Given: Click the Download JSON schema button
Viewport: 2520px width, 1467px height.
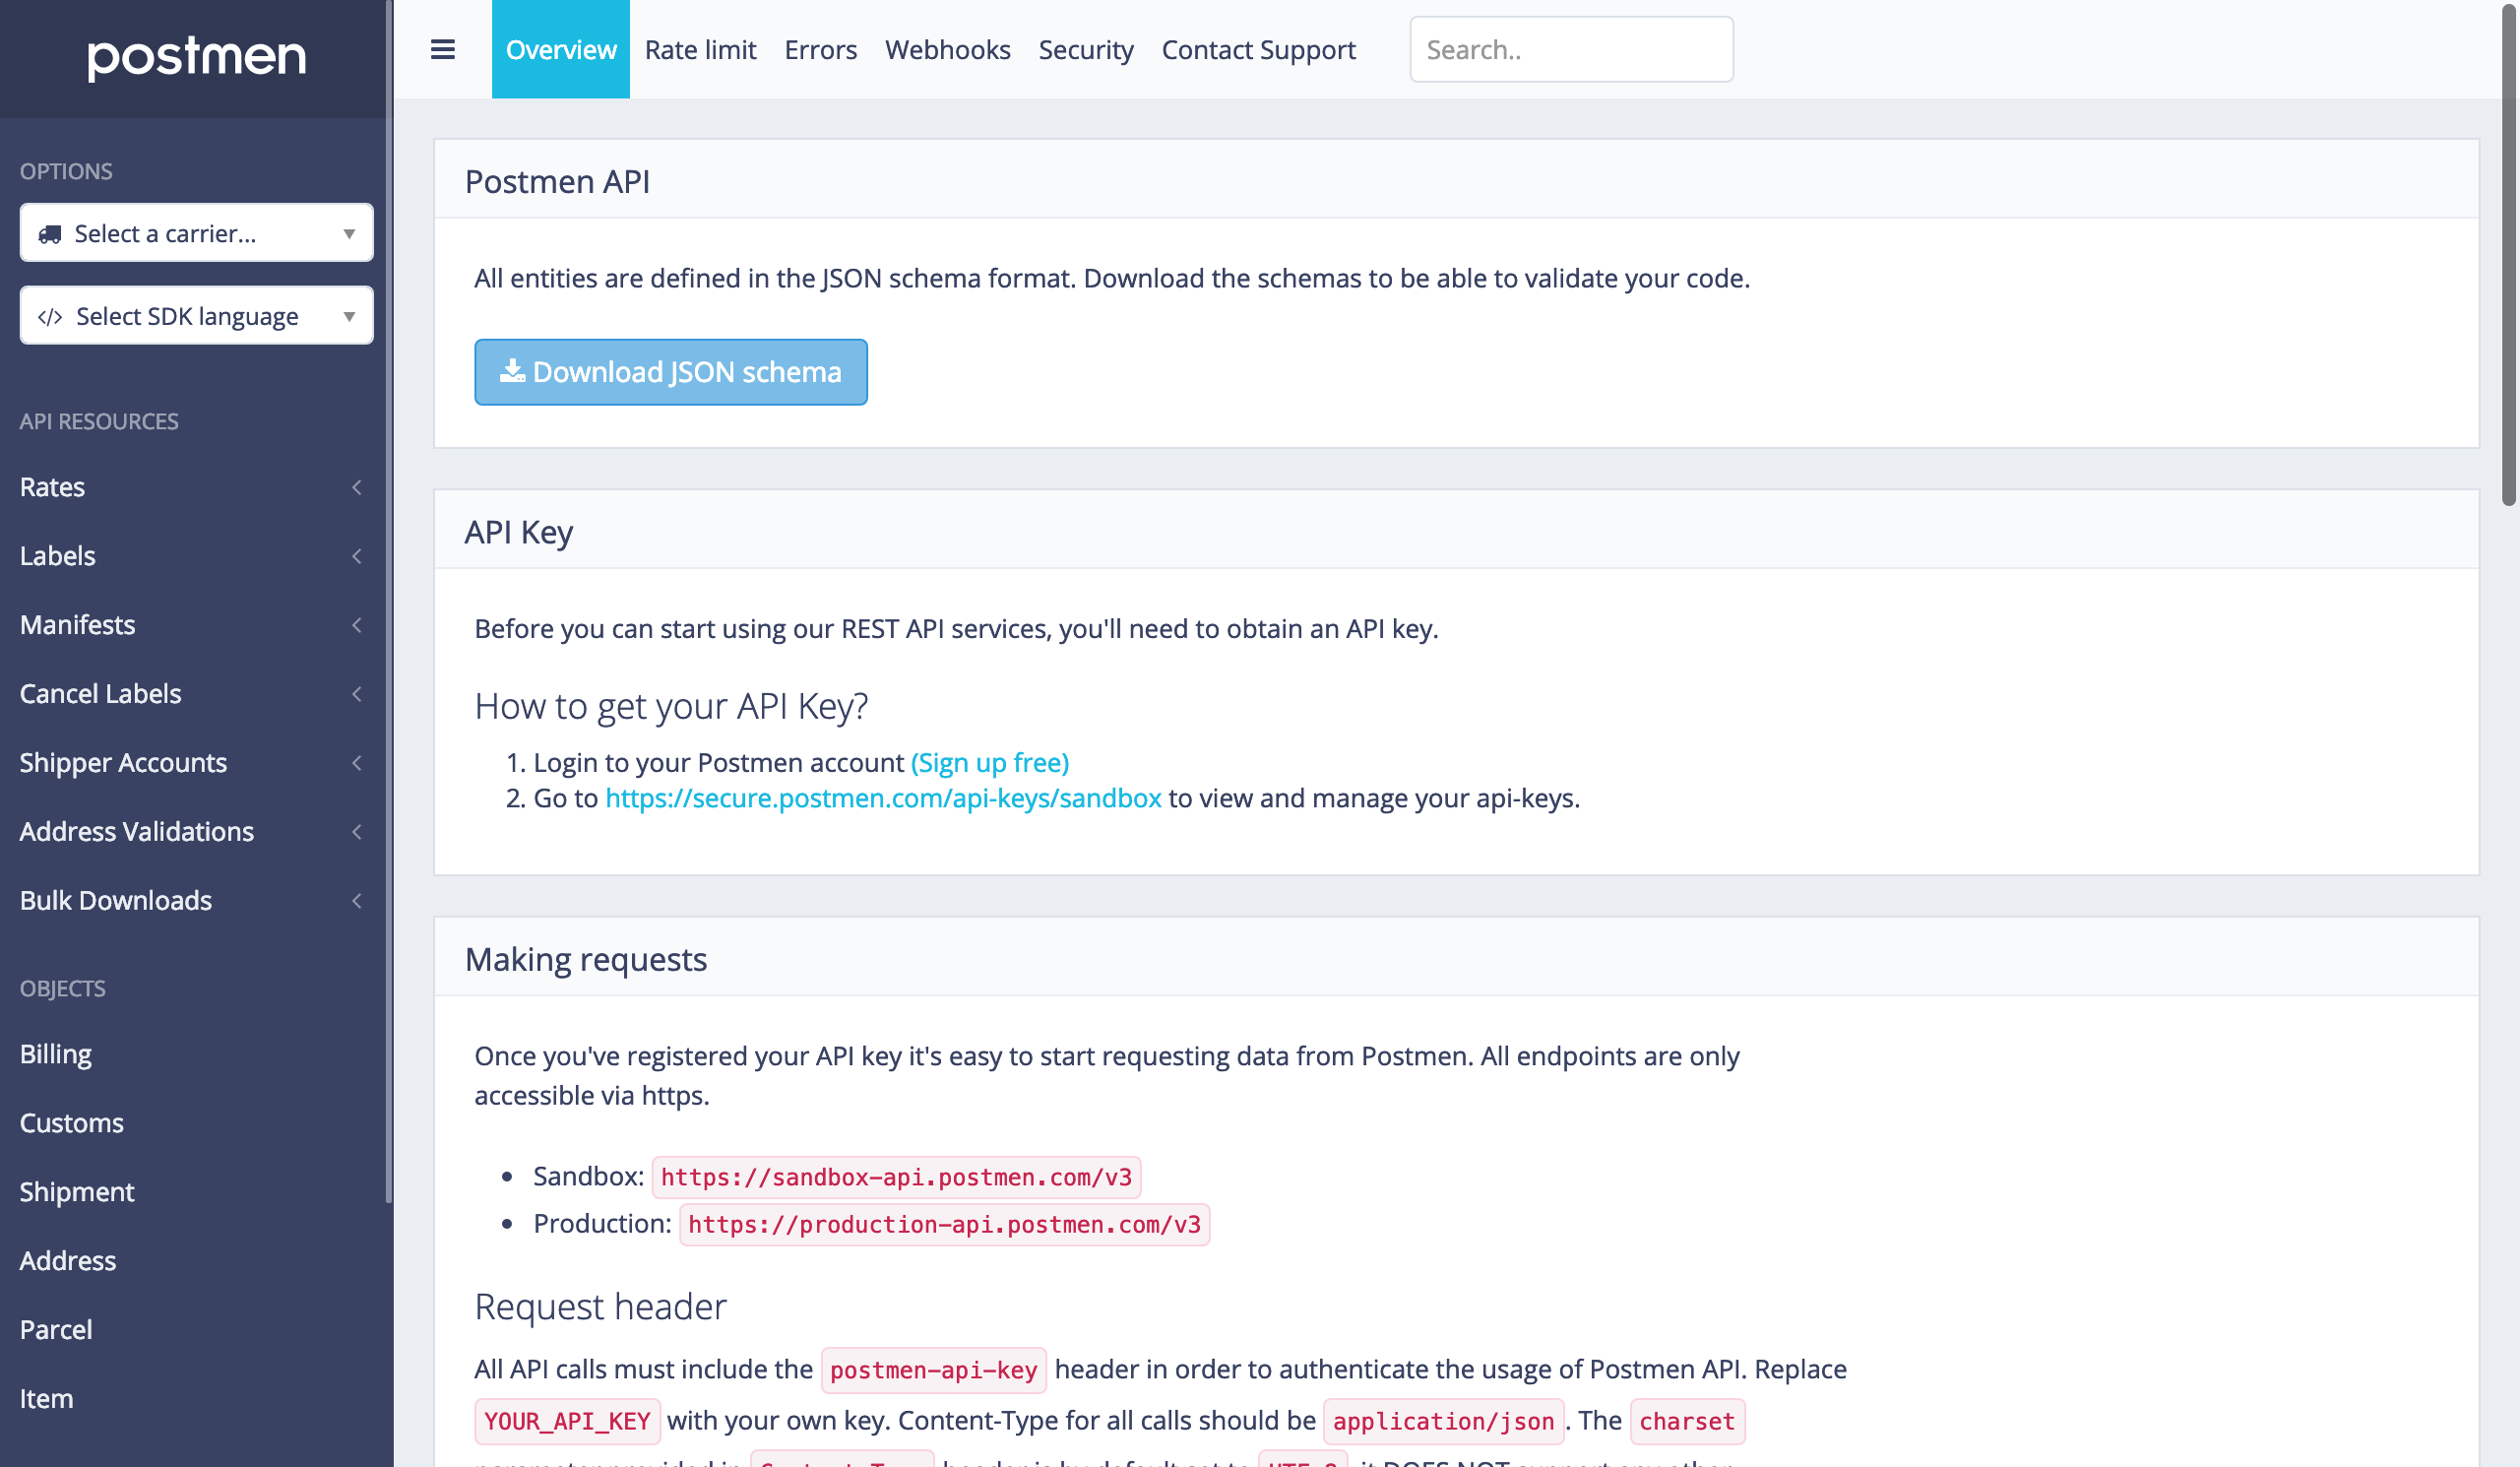Looking at the screenshot, I should tap(671, 372).
